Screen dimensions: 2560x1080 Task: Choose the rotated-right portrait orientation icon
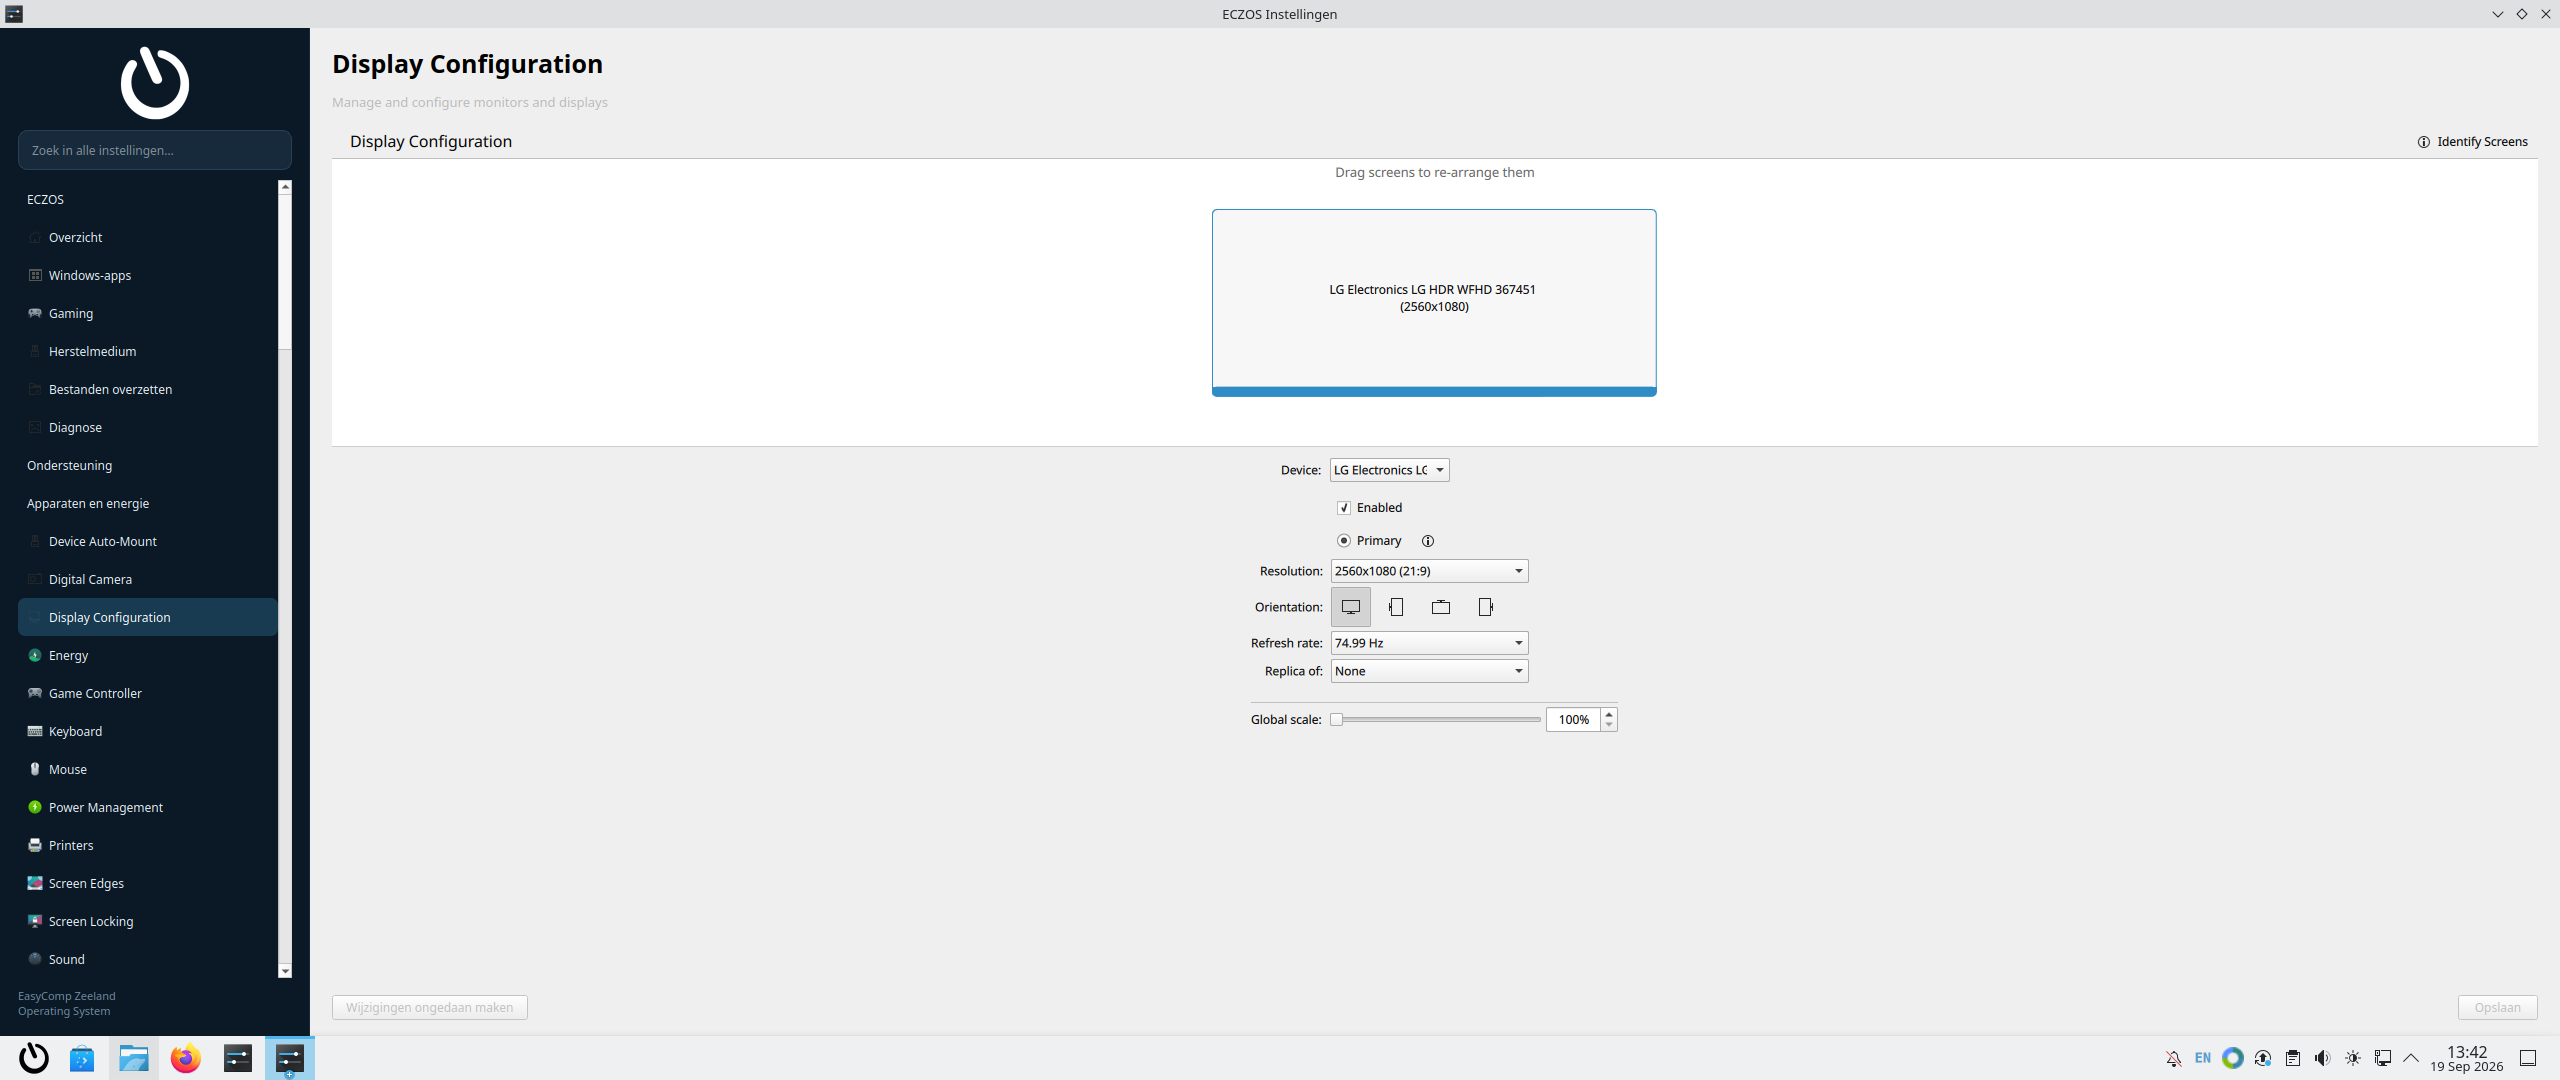[1485, 607]
